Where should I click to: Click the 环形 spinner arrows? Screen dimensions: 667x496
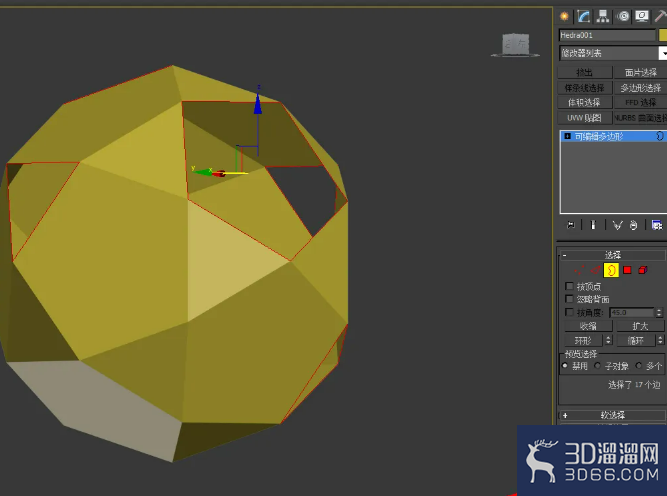tap(608, 340)
